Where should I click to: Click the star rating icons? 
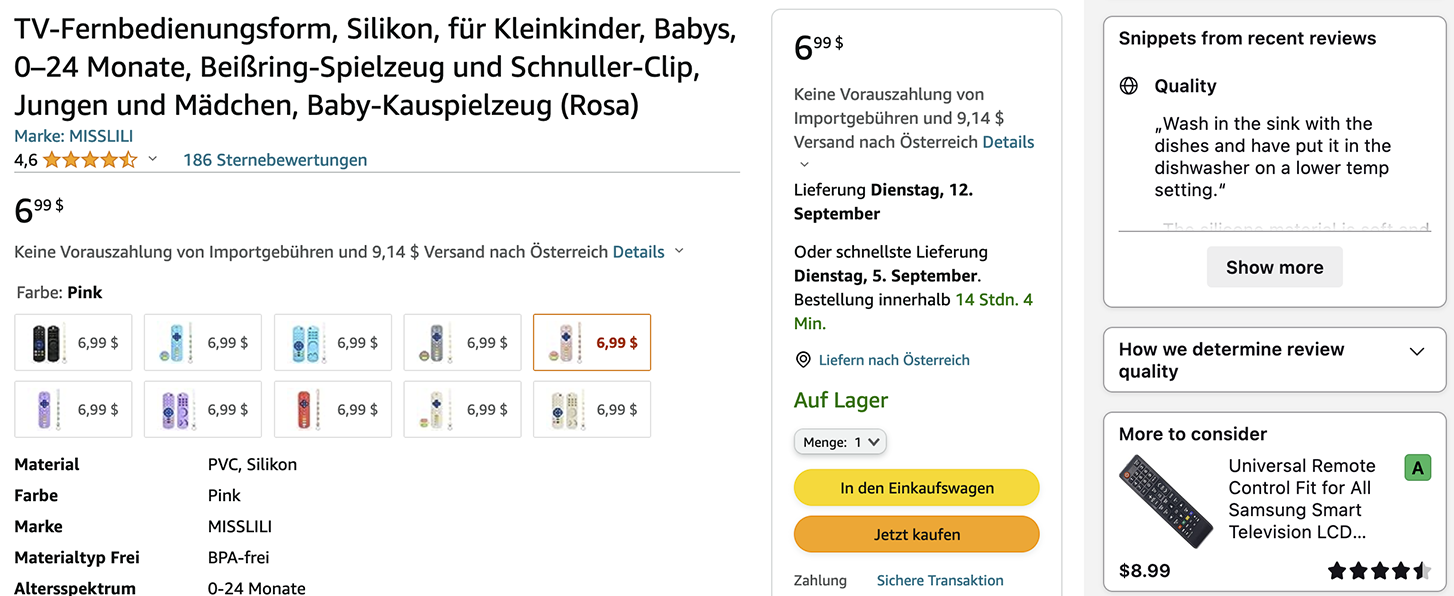click(x=90, y=160)
